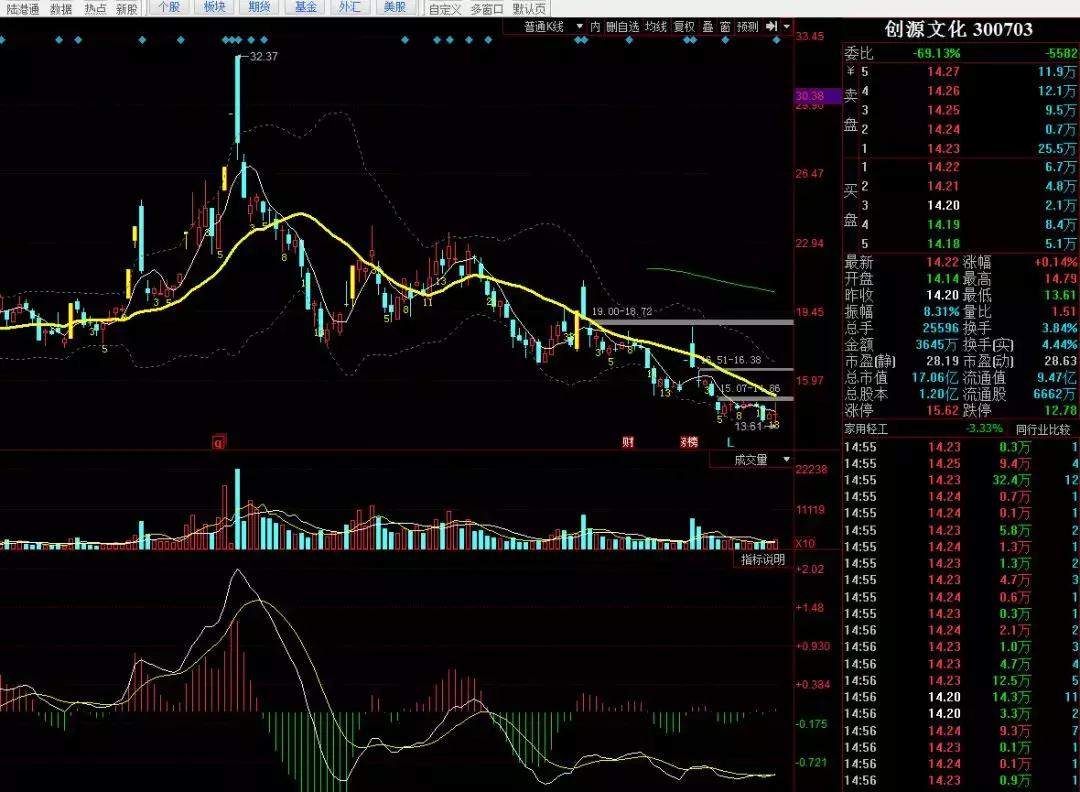Click the purple 30.38 price axis marker
The width and height of the screenshot is (1080, 792).
[x=809, y=96]
